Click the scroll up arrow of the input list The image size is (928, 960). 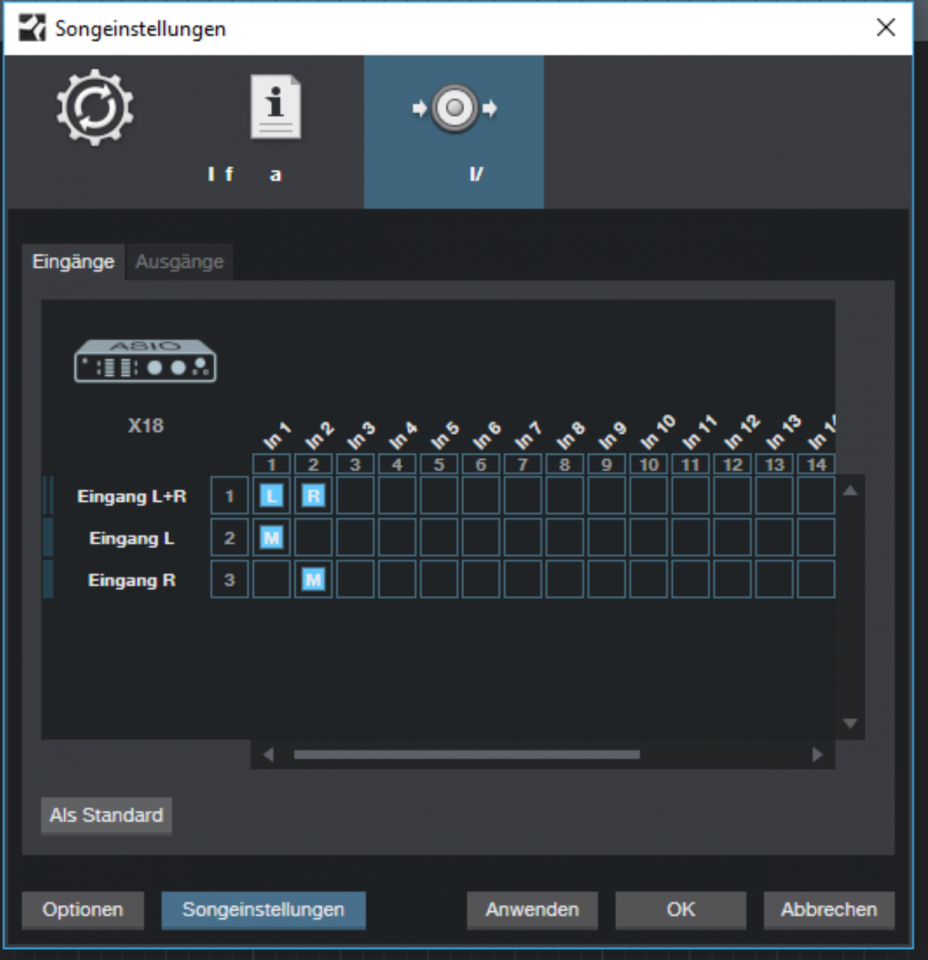(850, 490)
